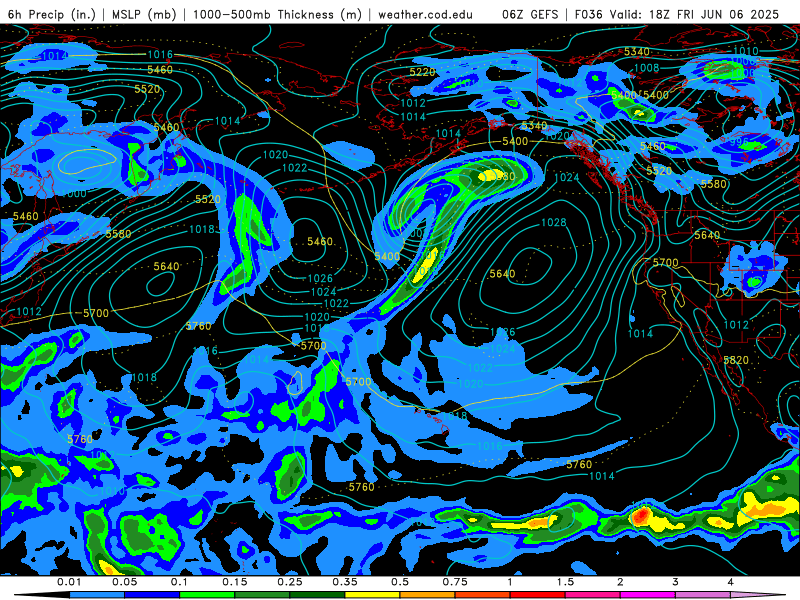Viewport: 800px width, 600px height.
Task: Click the lavender 3–4 legend swatch
Action: click(x=703, y=595)
